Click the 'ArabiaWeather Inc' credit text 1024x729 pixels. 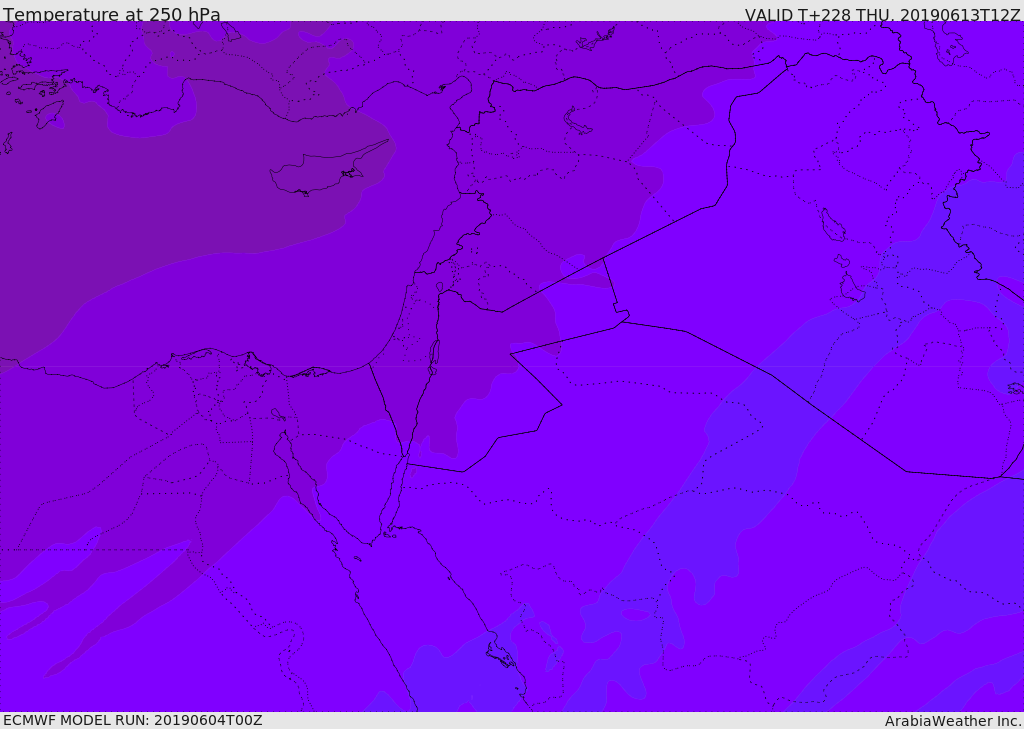pyautogui.click(x=952, y=721)
